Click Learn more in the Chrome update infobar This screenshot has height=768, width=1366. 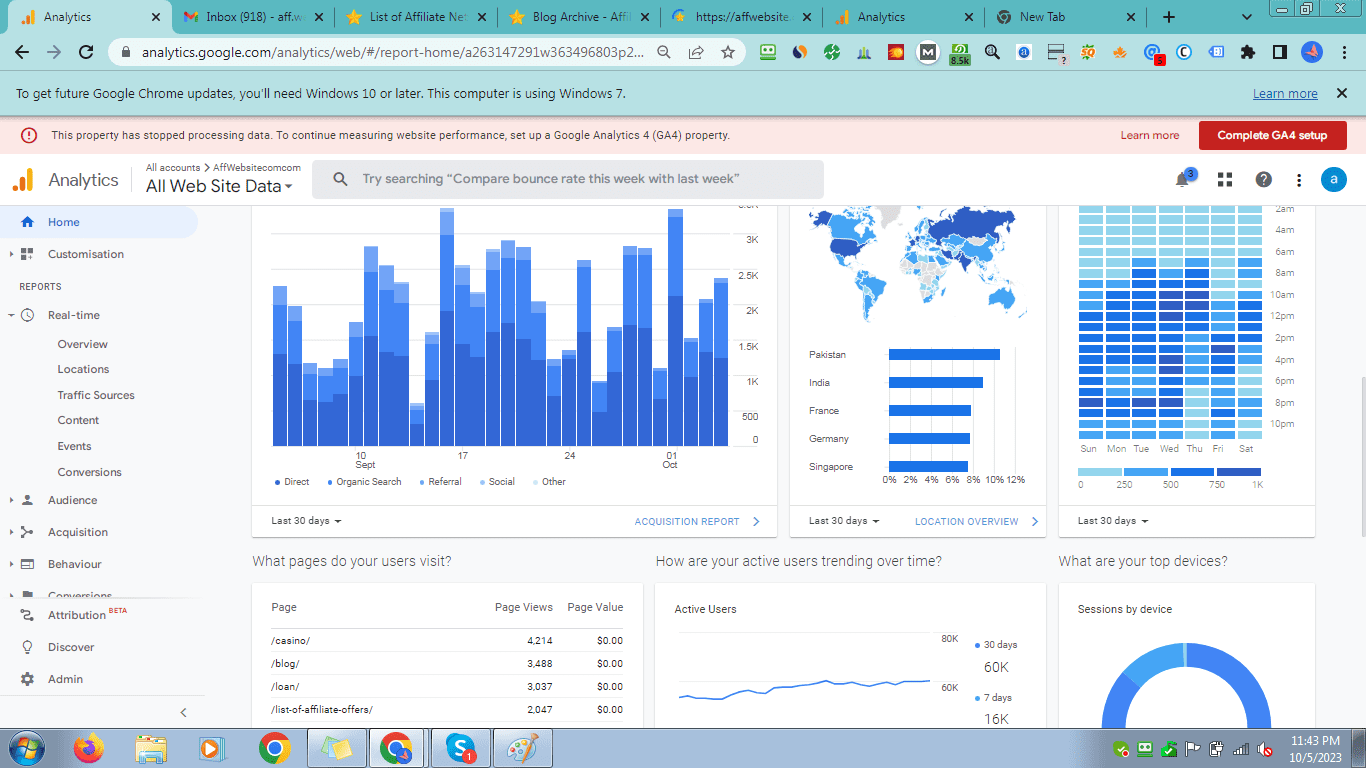(x=1285, y=93)
